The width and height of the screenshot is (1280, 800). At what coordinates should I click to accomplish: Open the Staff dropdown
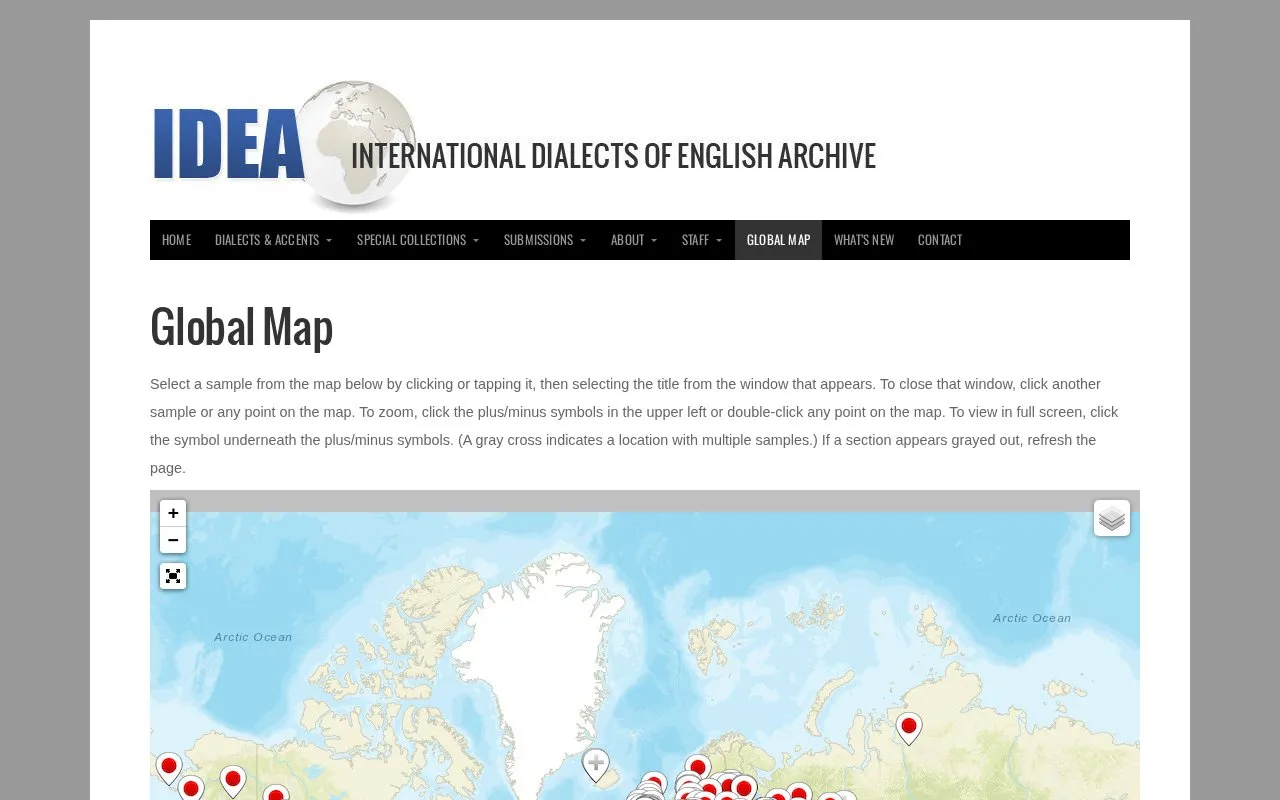tap(702, 240)
